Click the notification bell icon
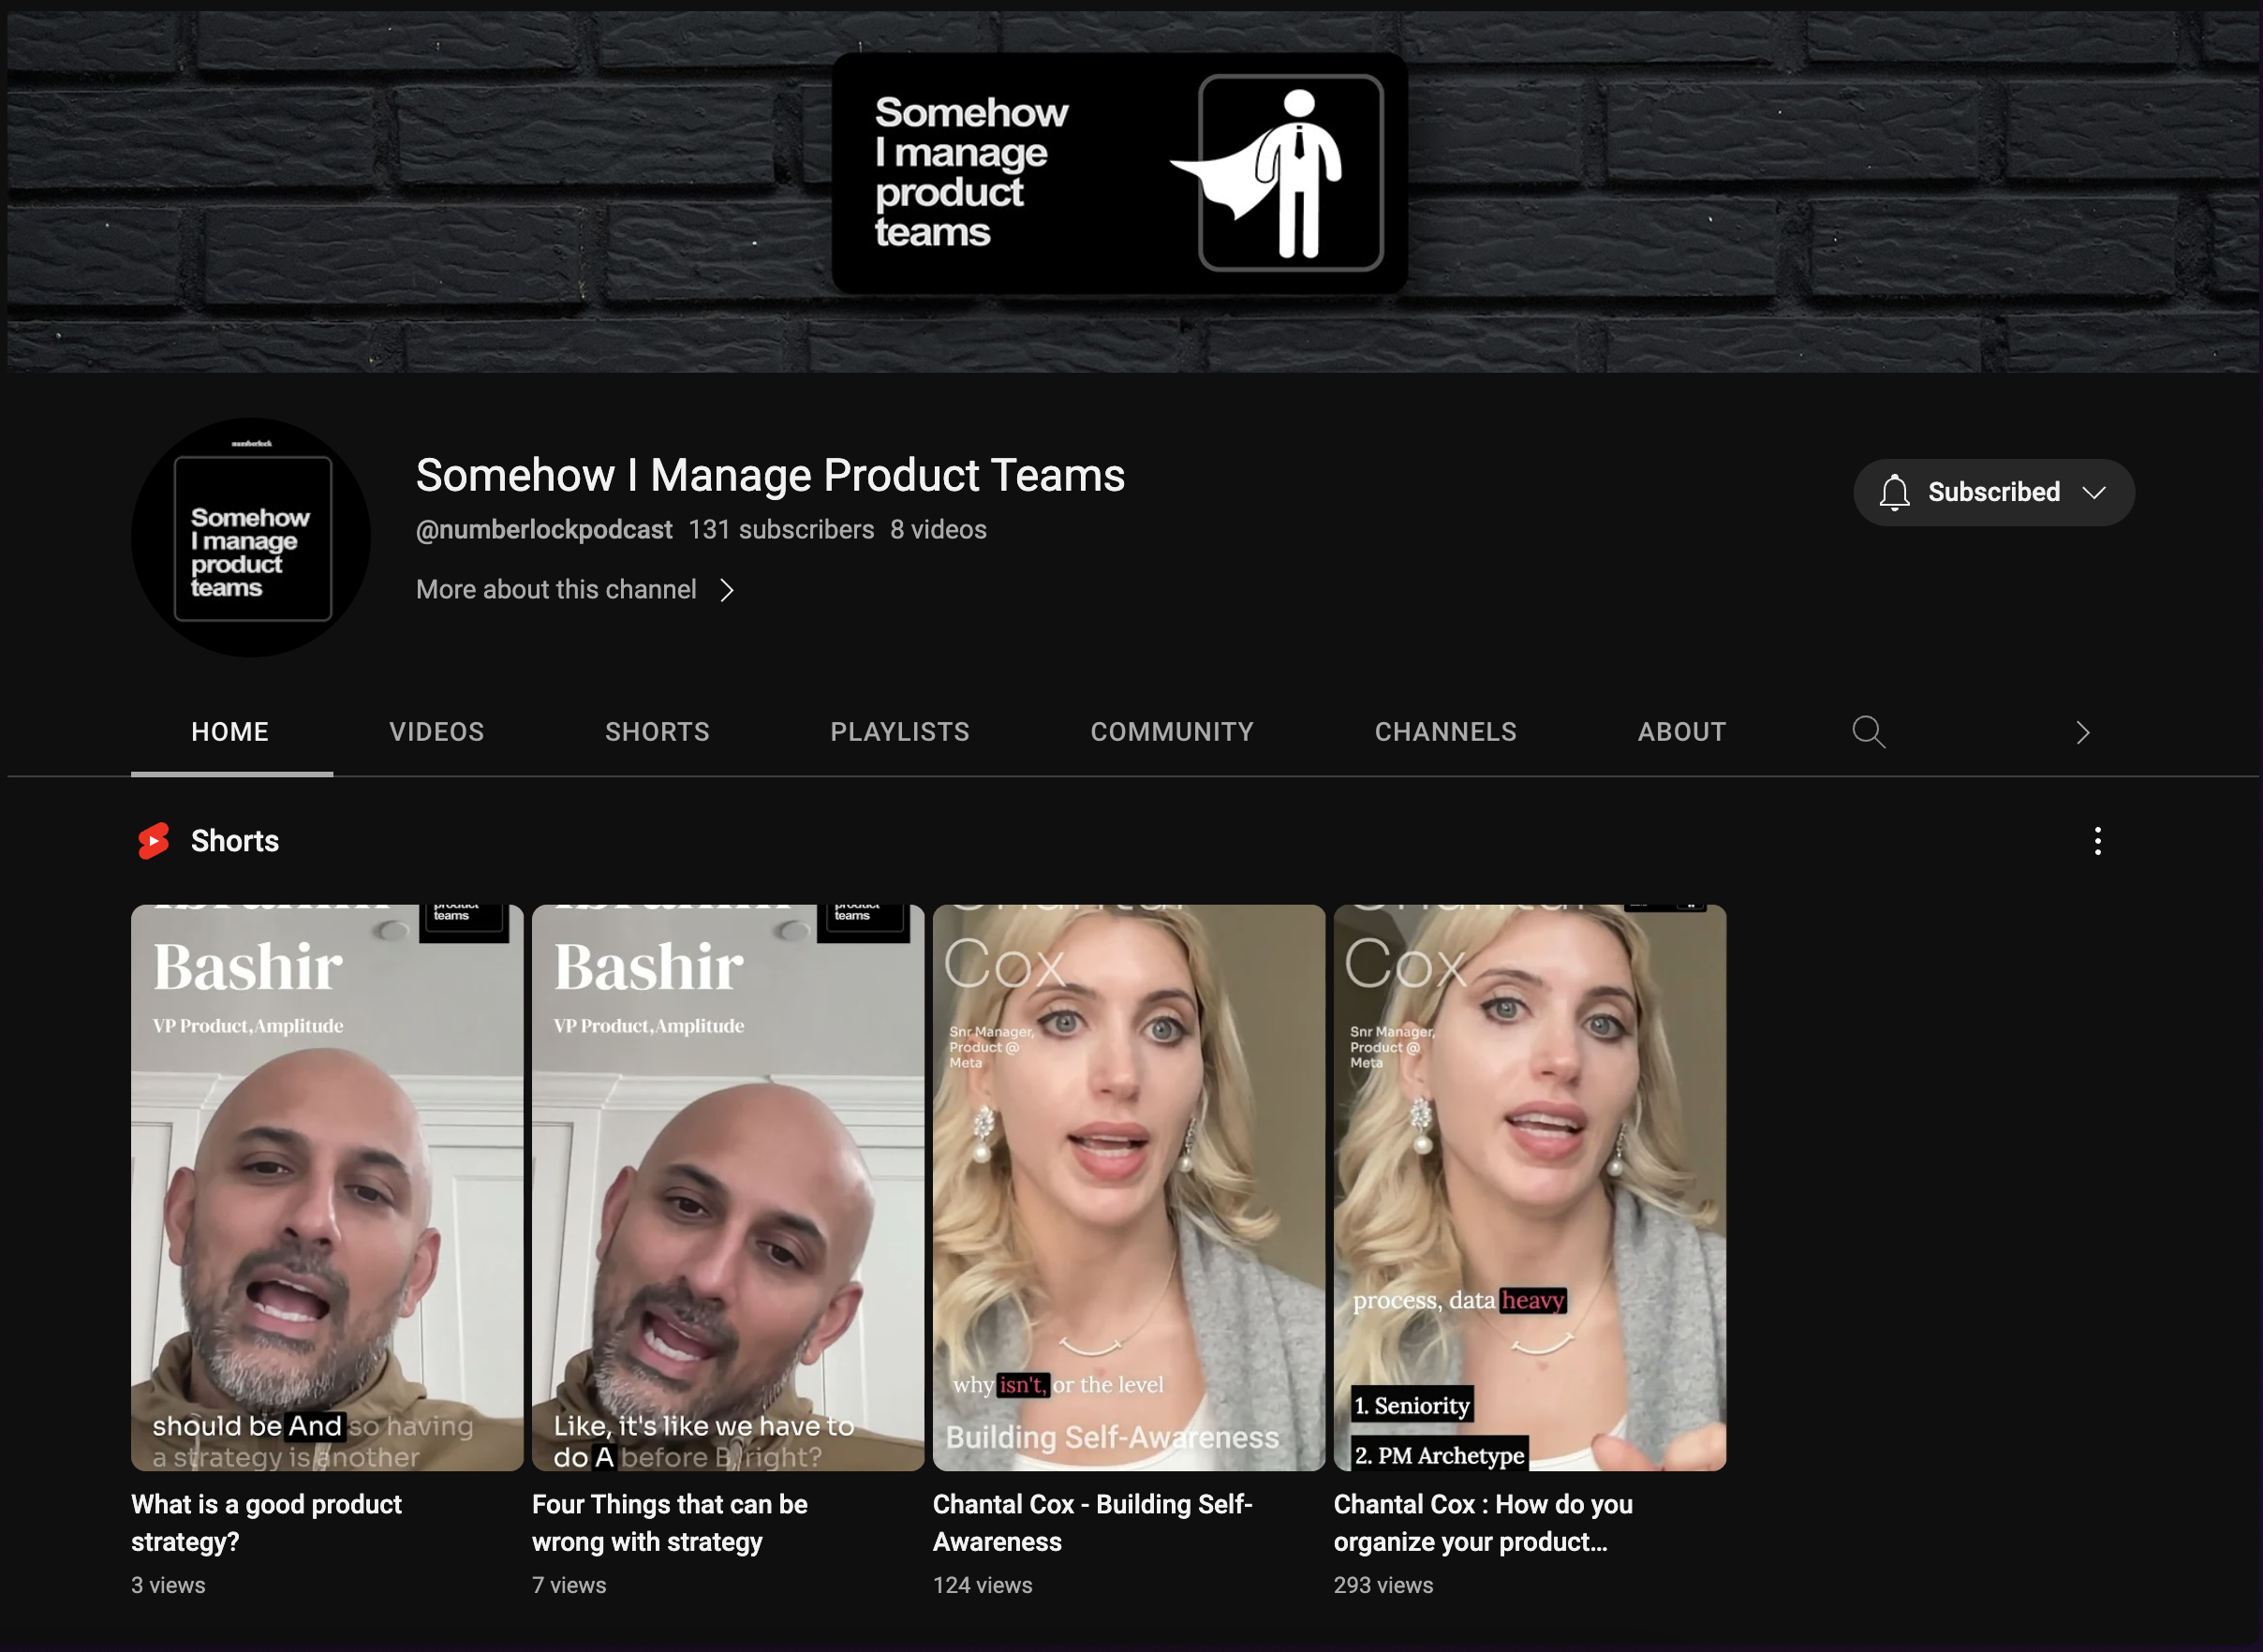The height and width of the screenshot is (1652, 2263). [x=1894, y=493]
